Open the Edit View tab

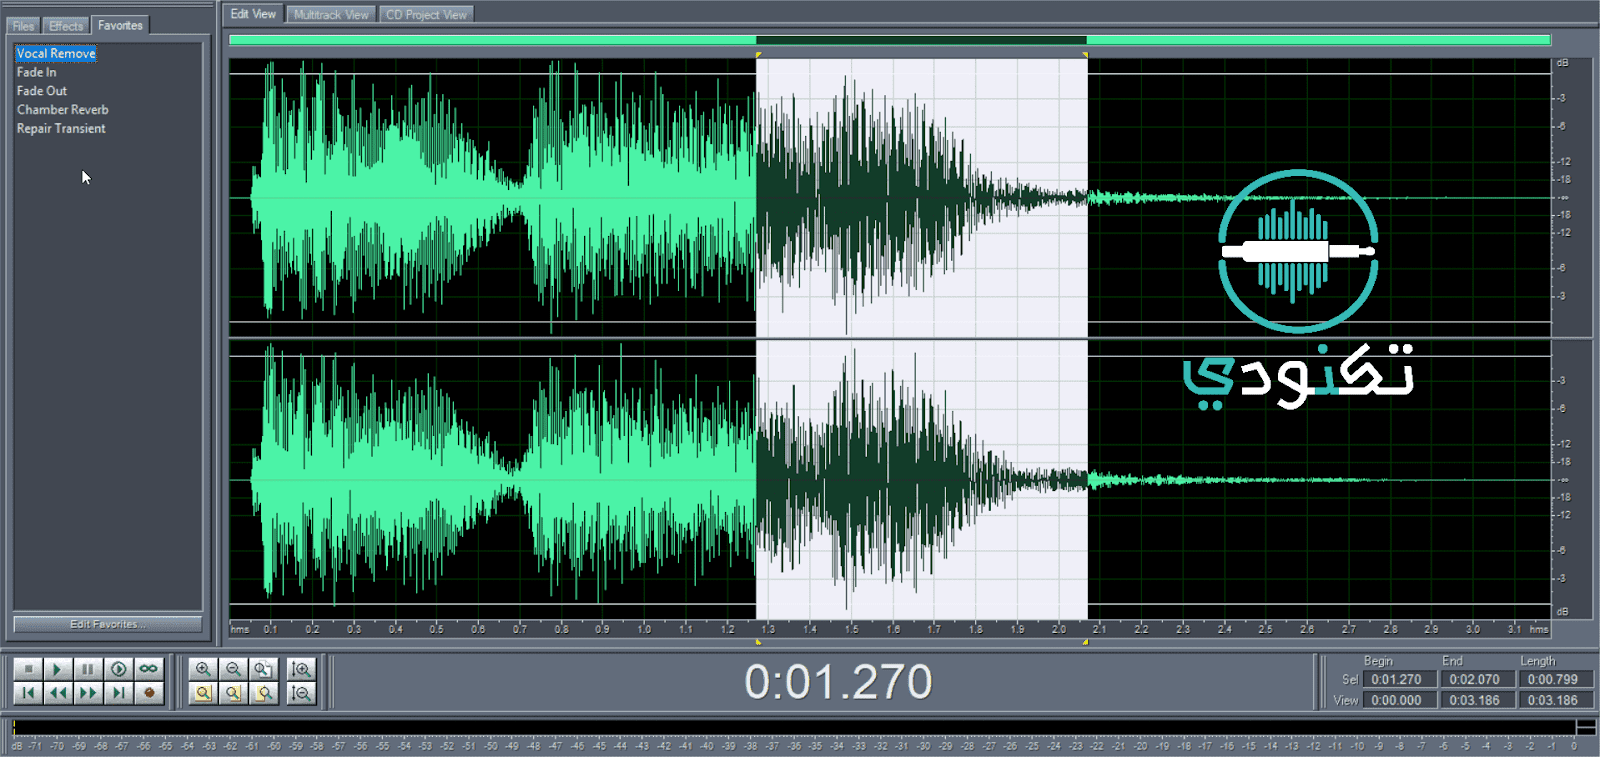click(x=253, y=14)
